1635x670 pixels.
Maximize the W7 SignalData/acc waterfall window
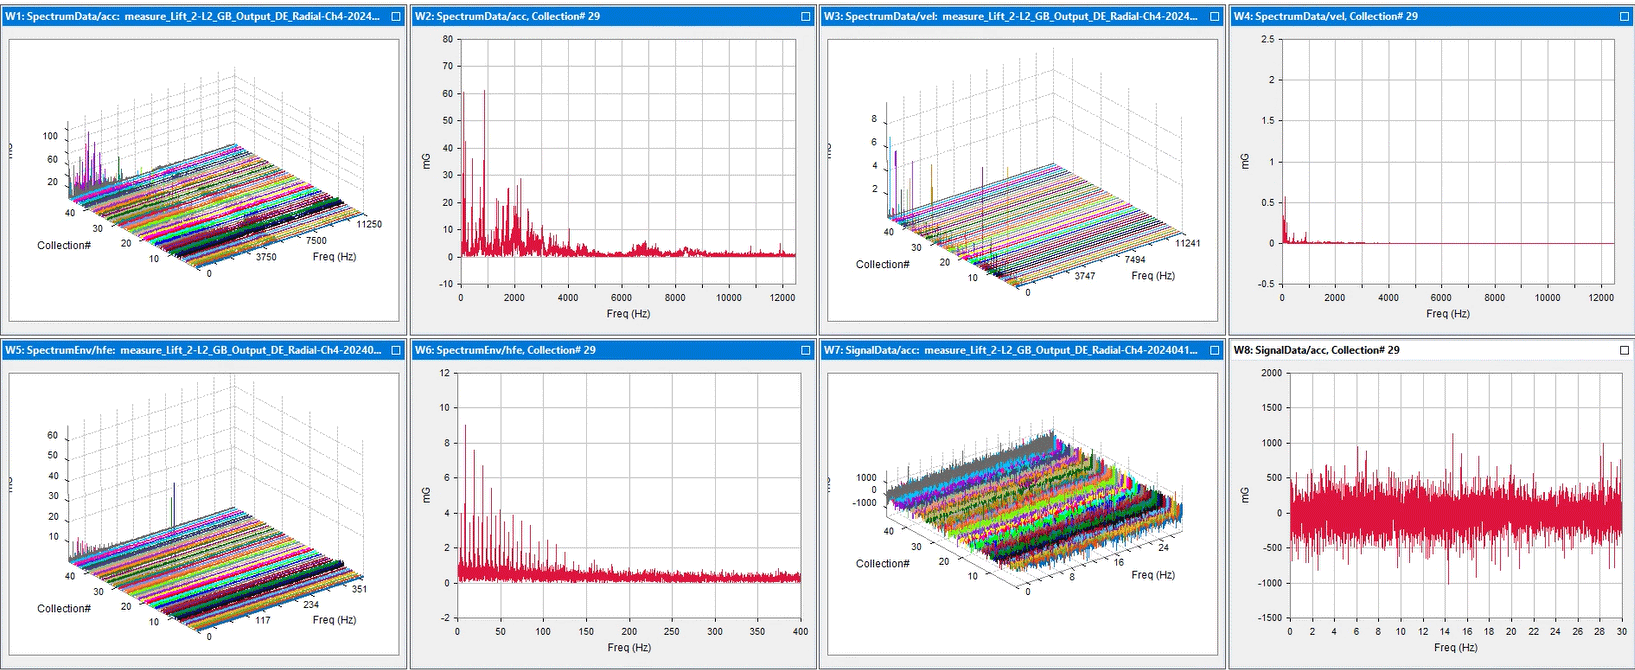tap(1215, 350)
